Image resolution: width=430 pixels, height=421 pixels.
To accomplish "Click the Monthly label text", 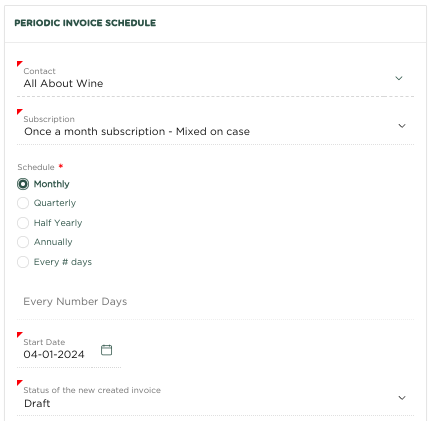I will (52, 184).
